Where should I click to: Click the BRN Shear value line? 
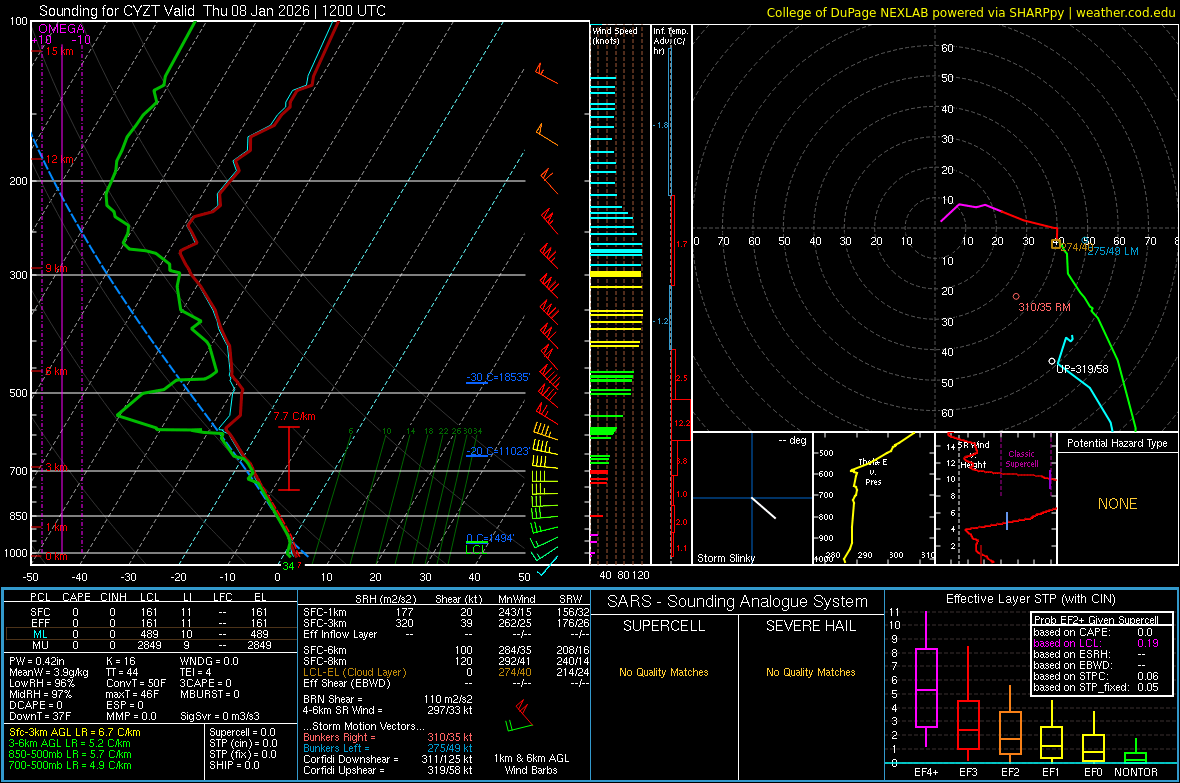coord(388,699)
